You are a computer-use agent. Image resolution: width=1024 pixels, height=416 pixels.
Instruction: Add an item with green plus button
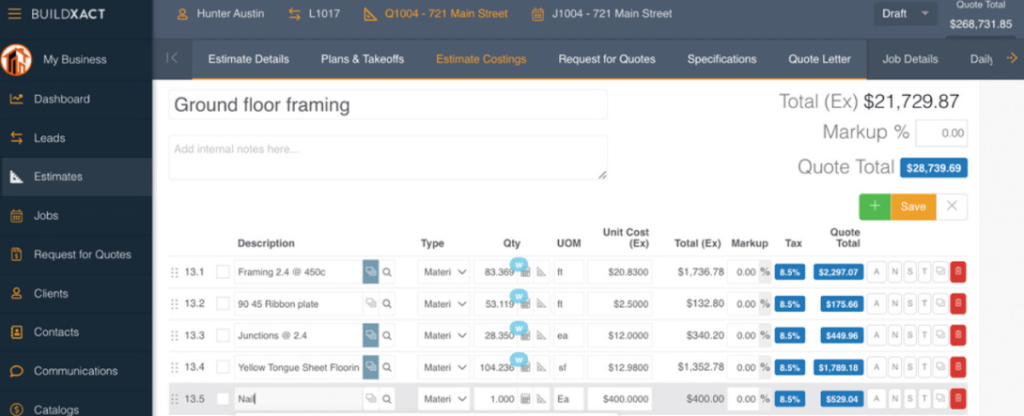pyautogui.click(x=875, y=206)
